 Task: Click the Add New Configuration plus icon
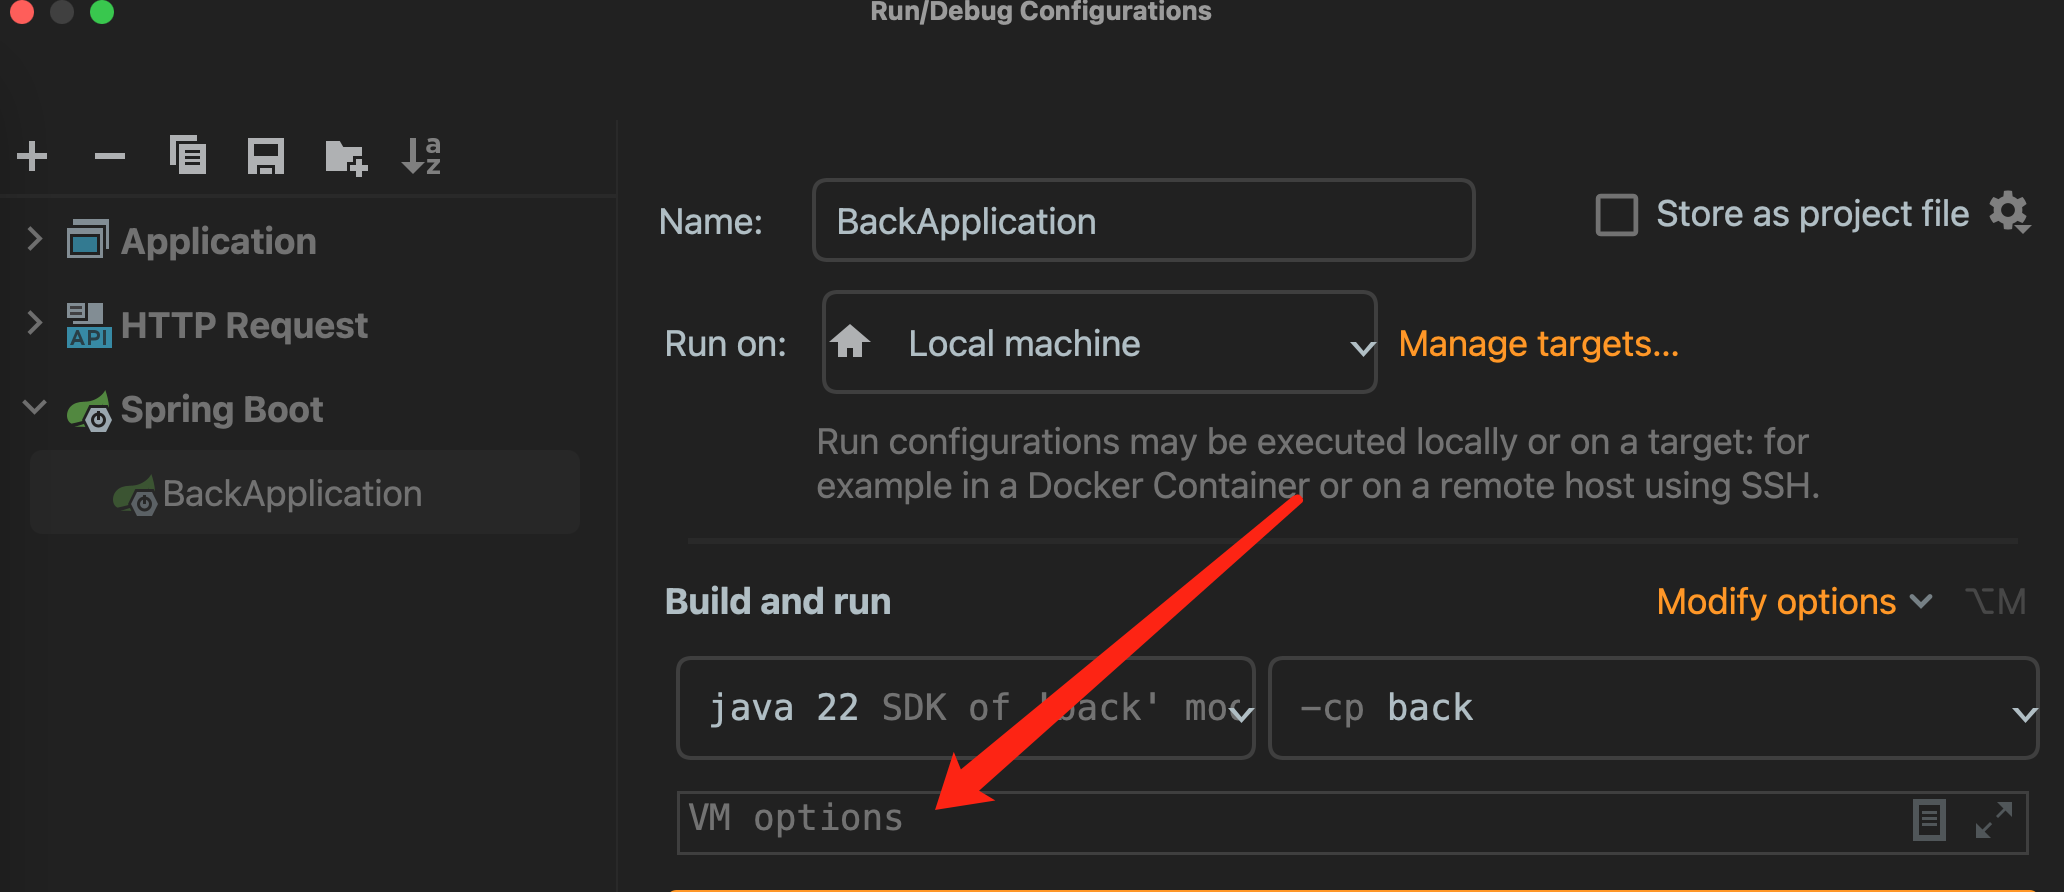pos(32,156)
